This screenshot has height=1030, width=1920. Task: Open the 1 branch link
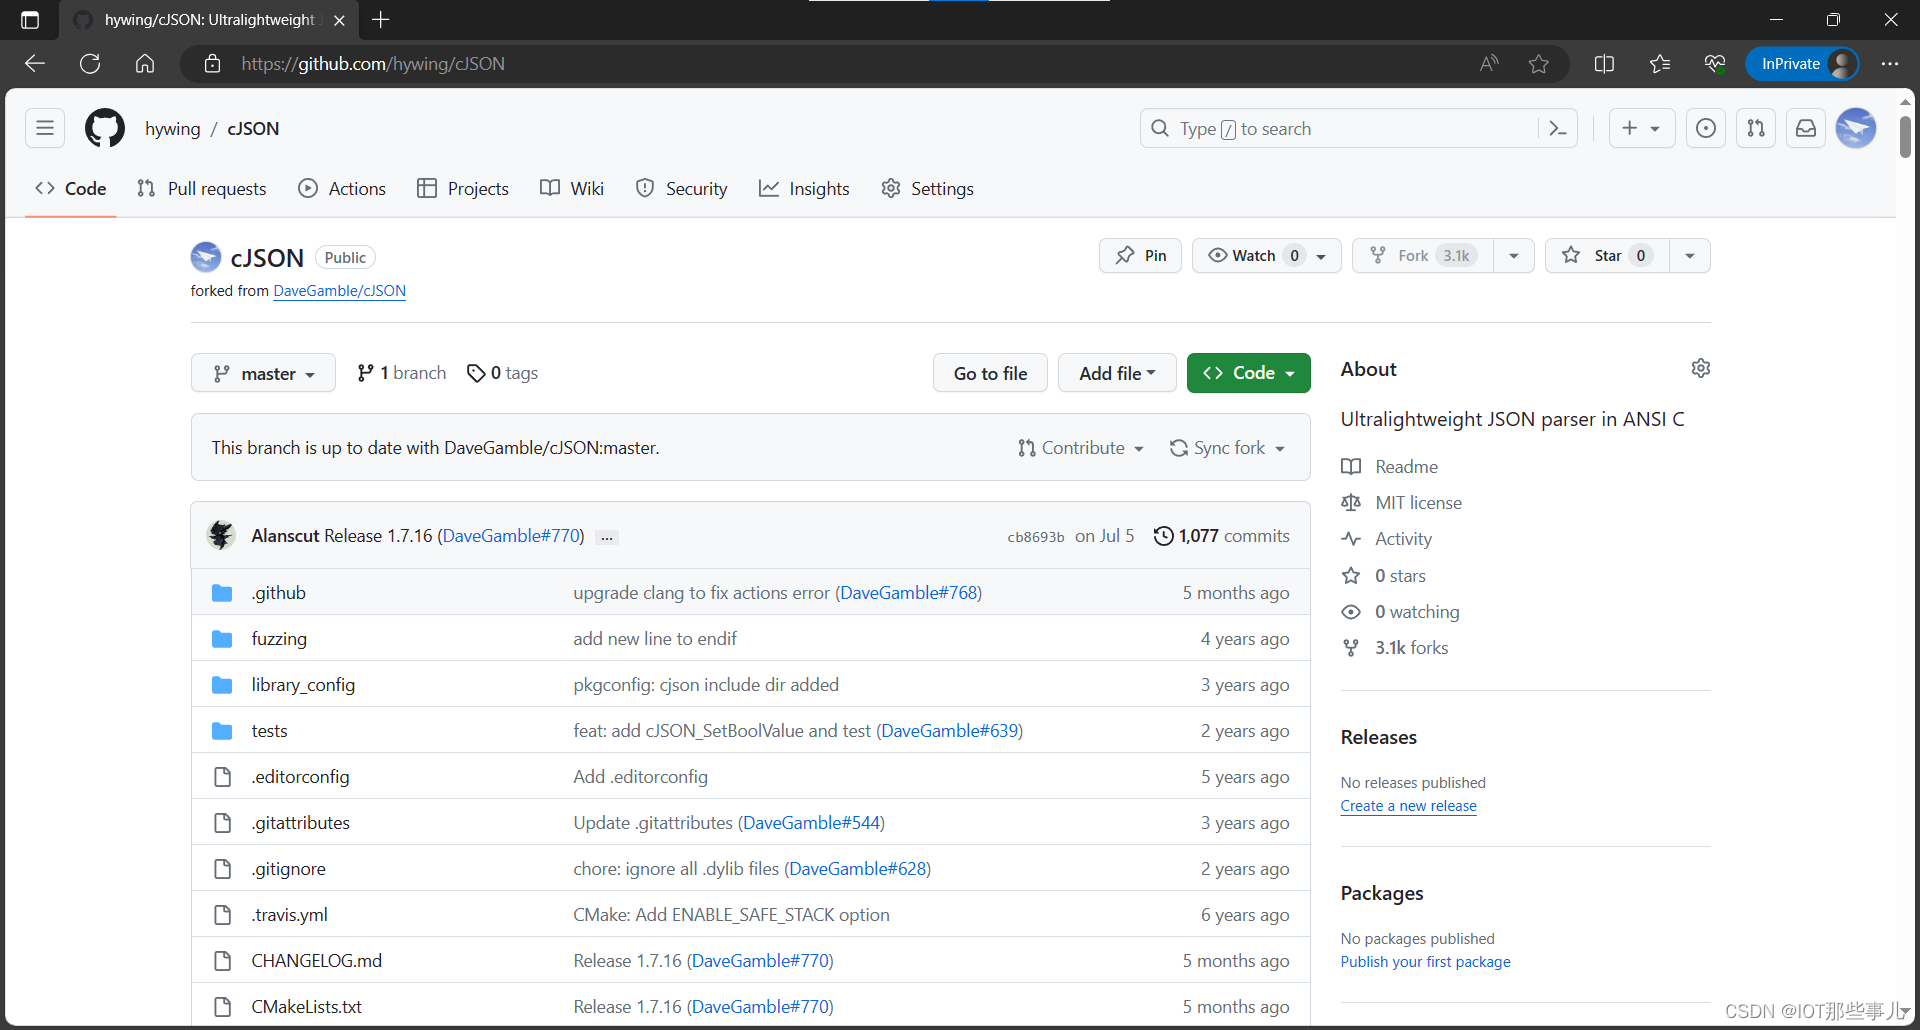click(x=402, y=373)
